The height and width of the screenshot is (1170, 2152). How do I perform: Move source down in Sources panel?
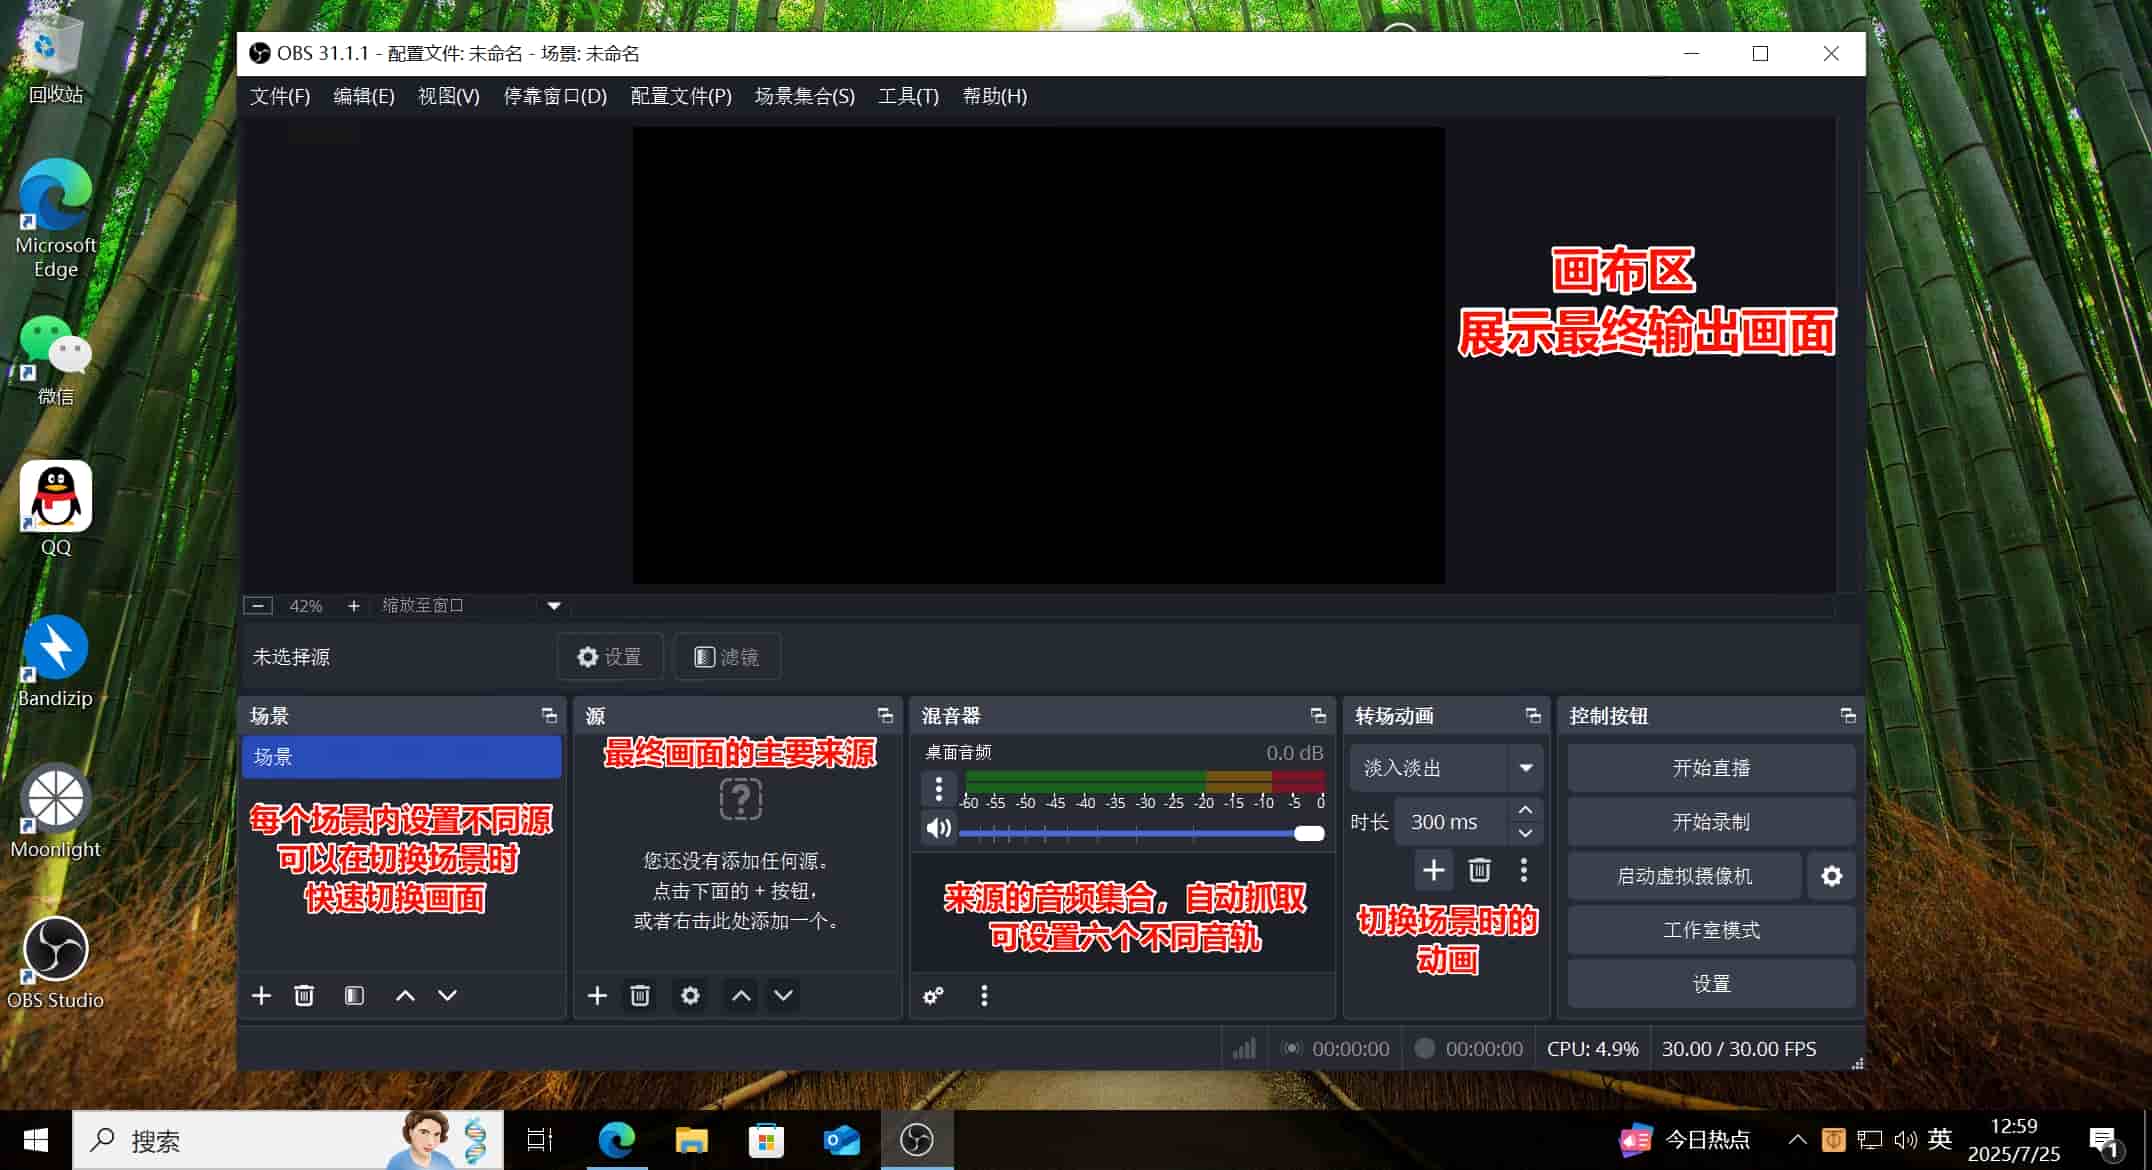click(783, 995)
